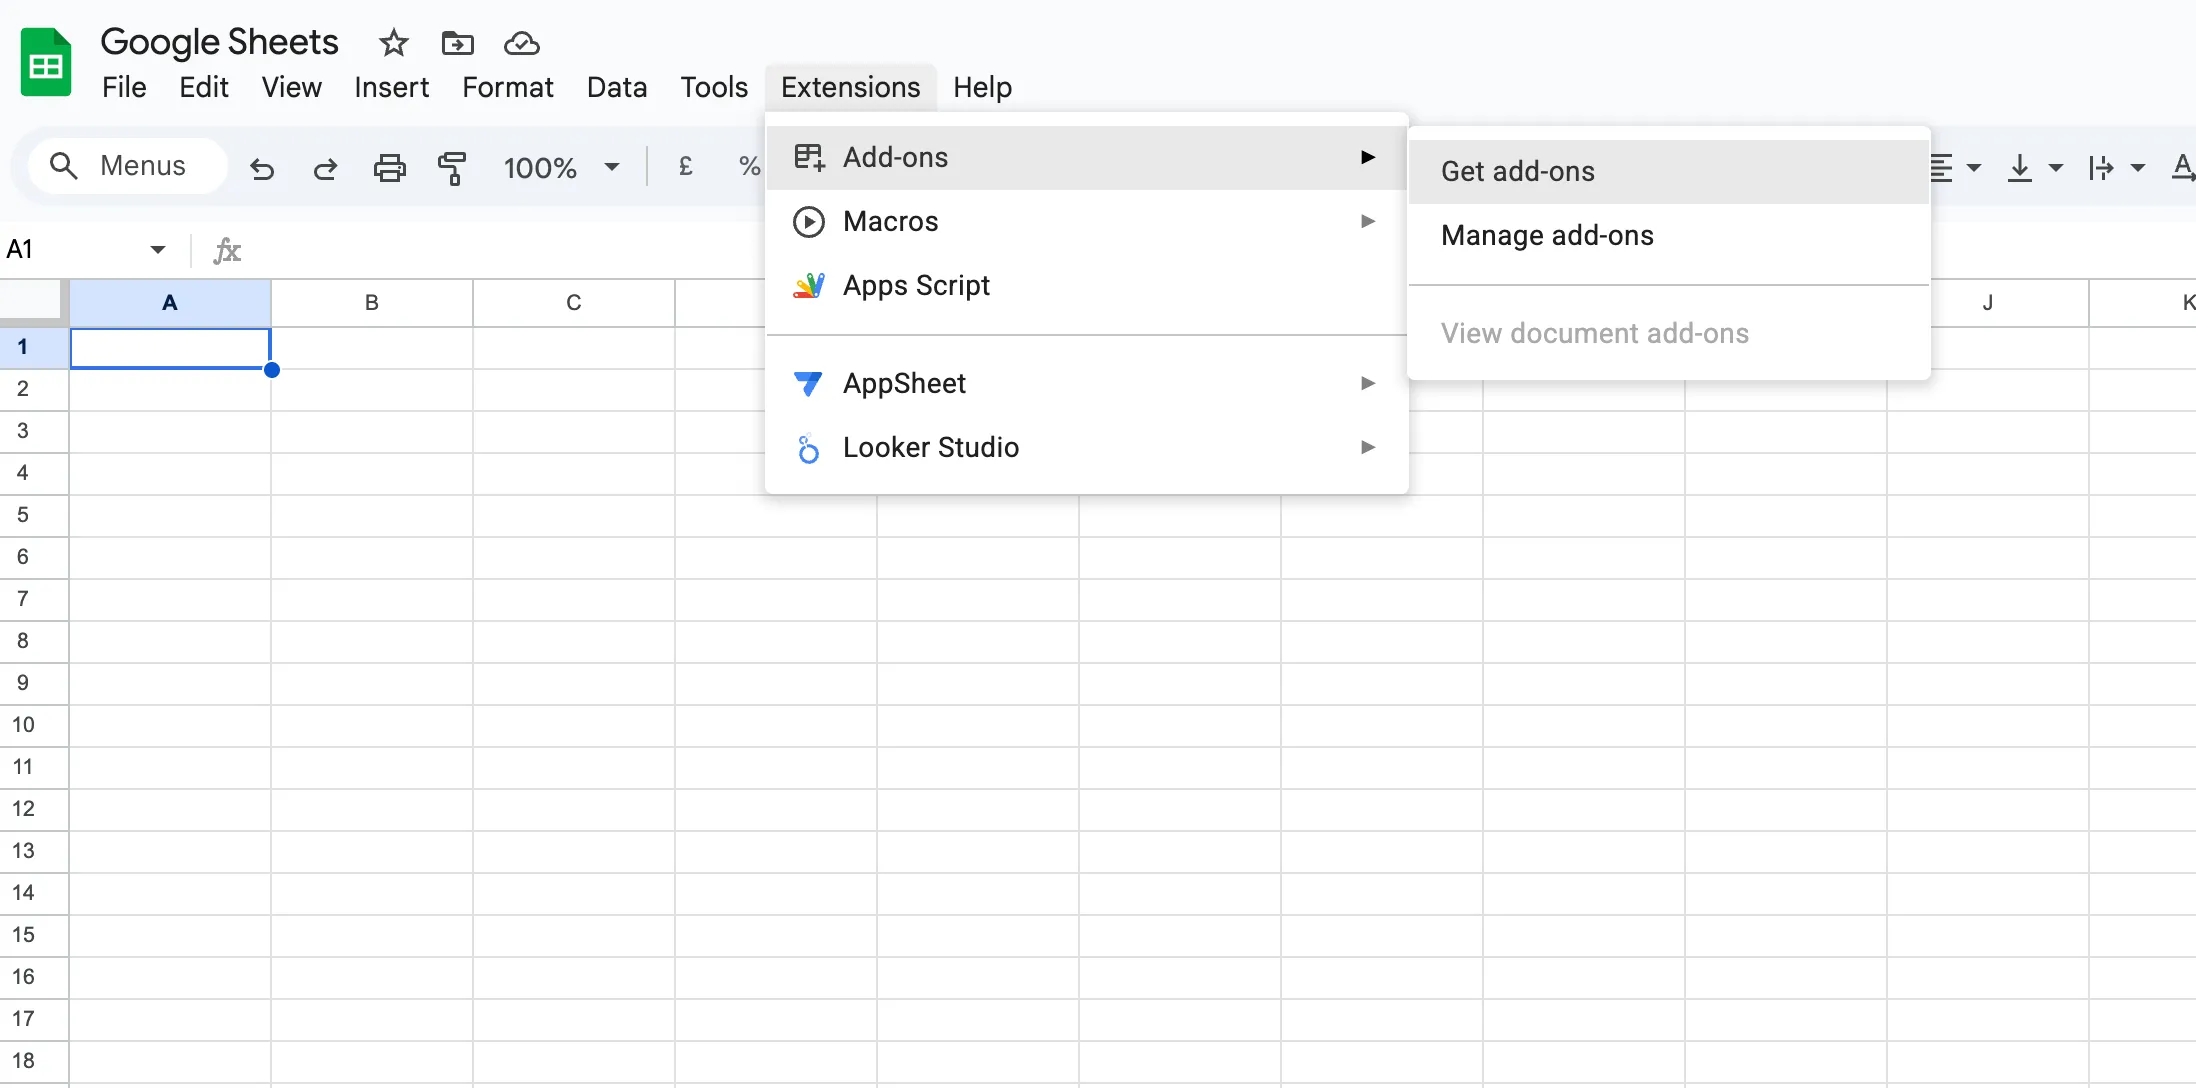Star this spreadsheet
Screen dimensions: 2196x1088
pyautogui.click(x=394, y=43)
